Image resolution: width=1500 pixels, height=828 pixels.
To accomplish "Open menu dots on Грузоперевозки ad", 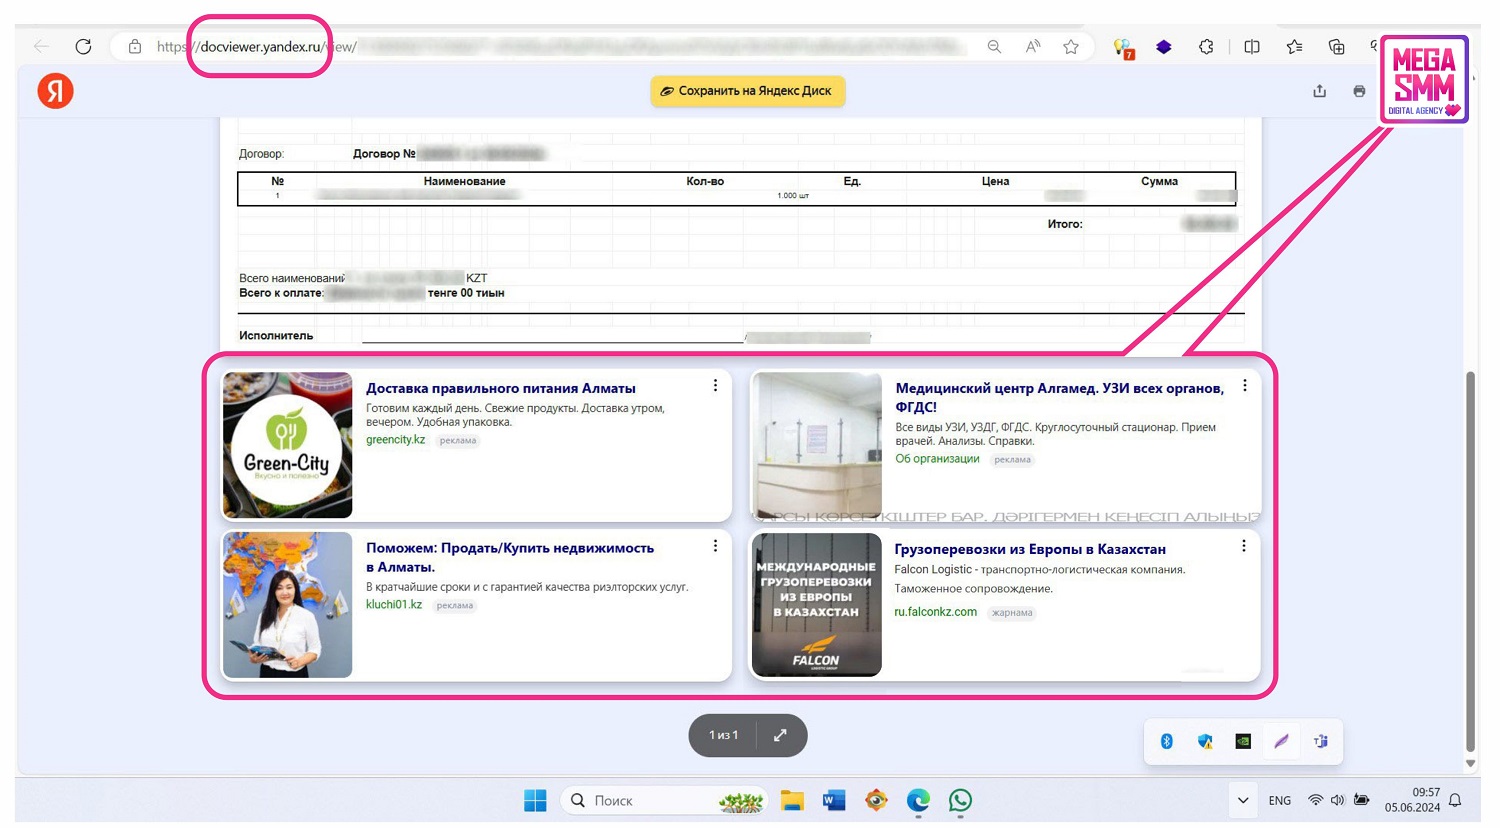I will (x=1244, y=546).
